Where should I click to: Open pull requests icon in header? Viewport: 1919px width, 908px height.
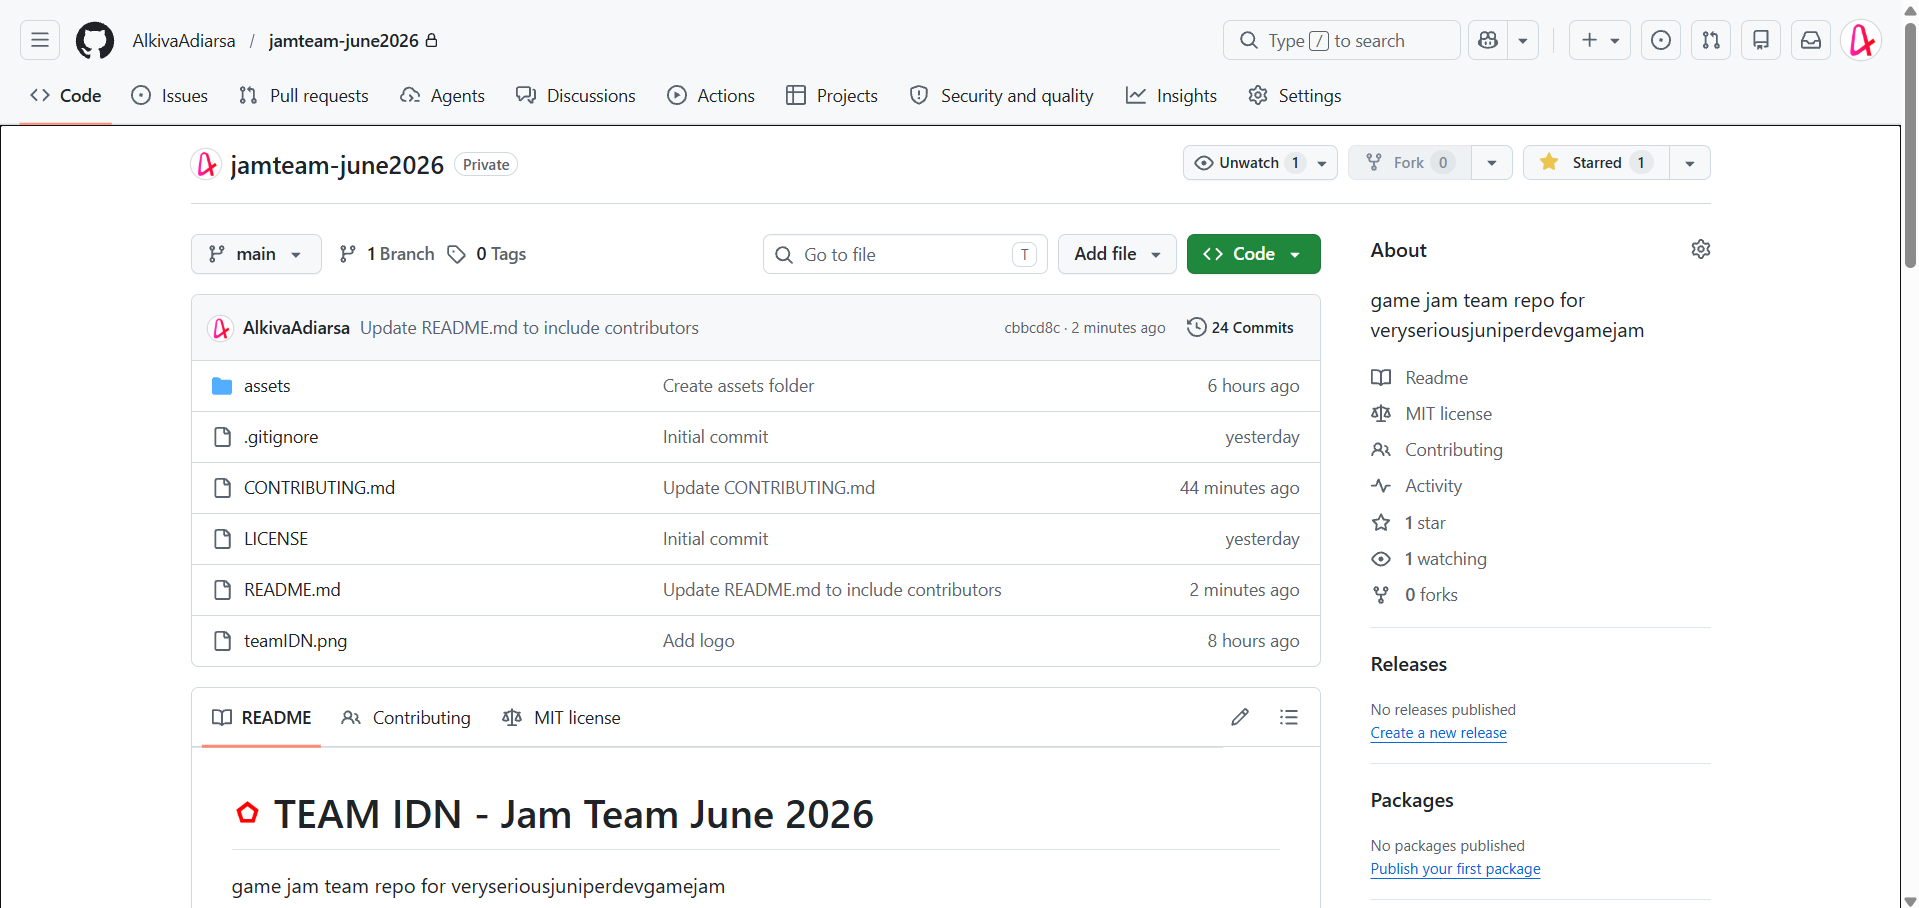[x=1711, y=40]
